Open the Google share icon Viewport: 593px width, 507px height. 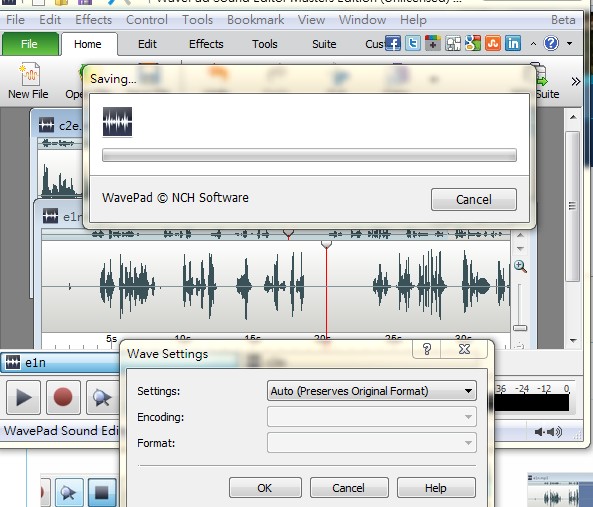coord(473,43)
